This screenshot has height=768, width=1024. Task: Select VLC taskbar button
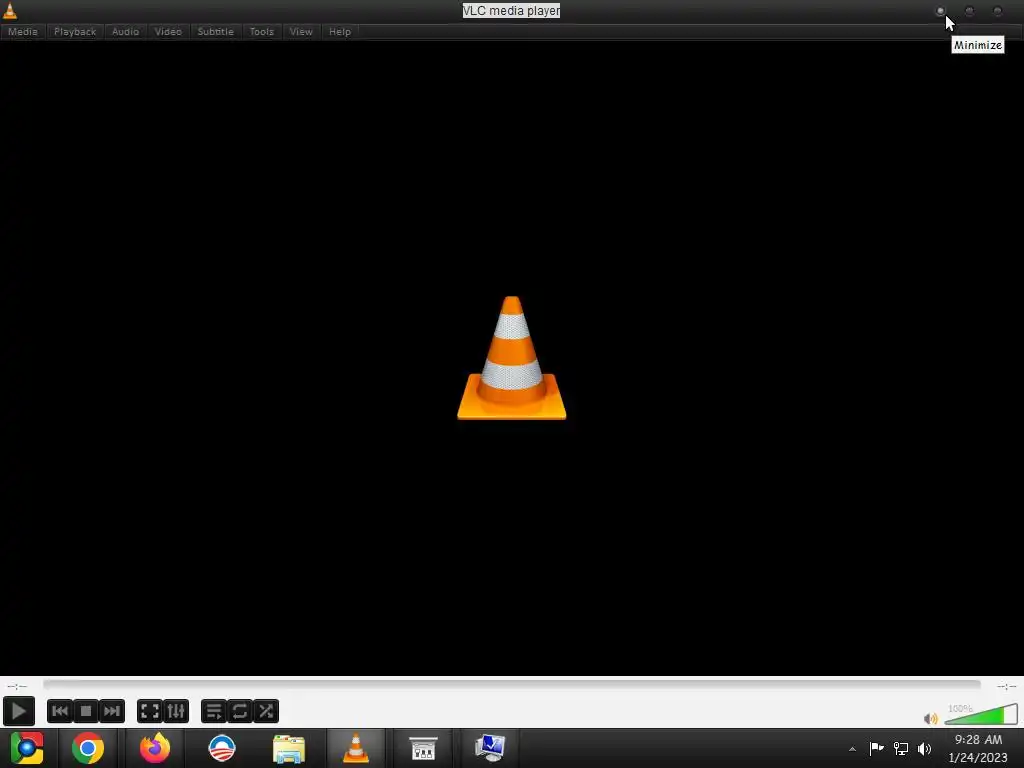[x=356, y=748]
